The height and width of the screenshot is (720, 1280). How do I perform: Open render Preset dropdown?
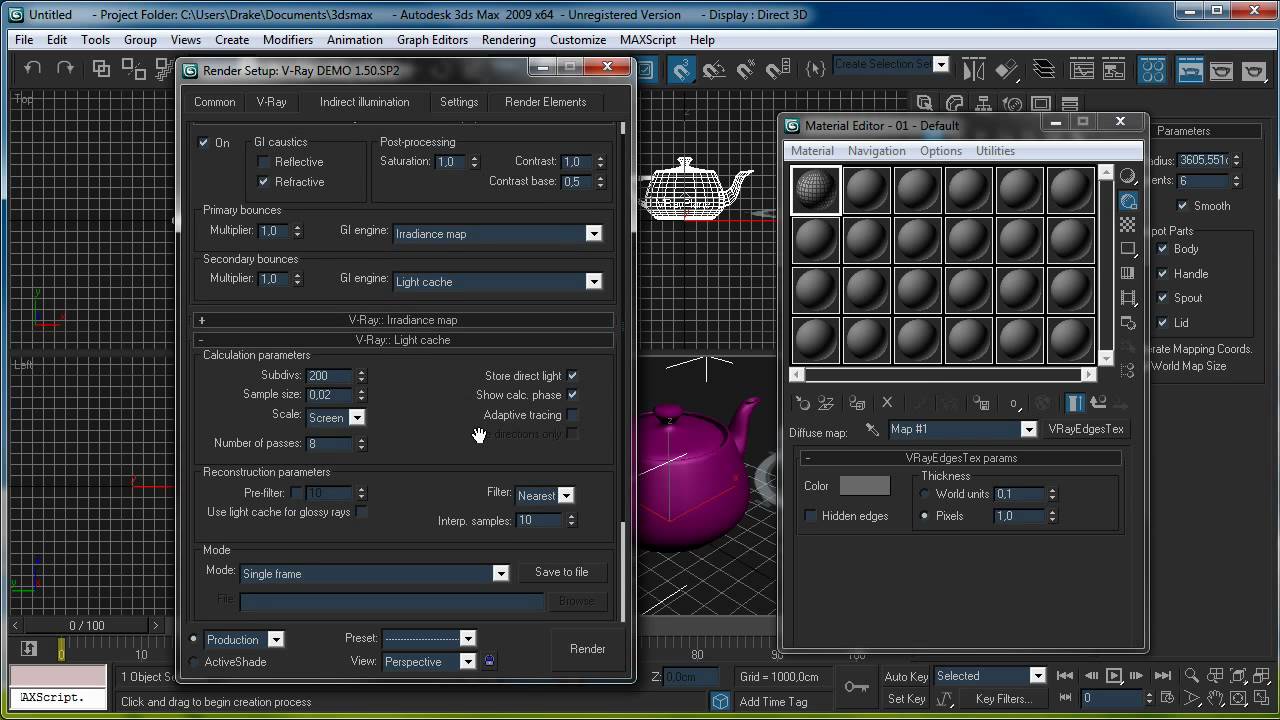tap(429, 638)
